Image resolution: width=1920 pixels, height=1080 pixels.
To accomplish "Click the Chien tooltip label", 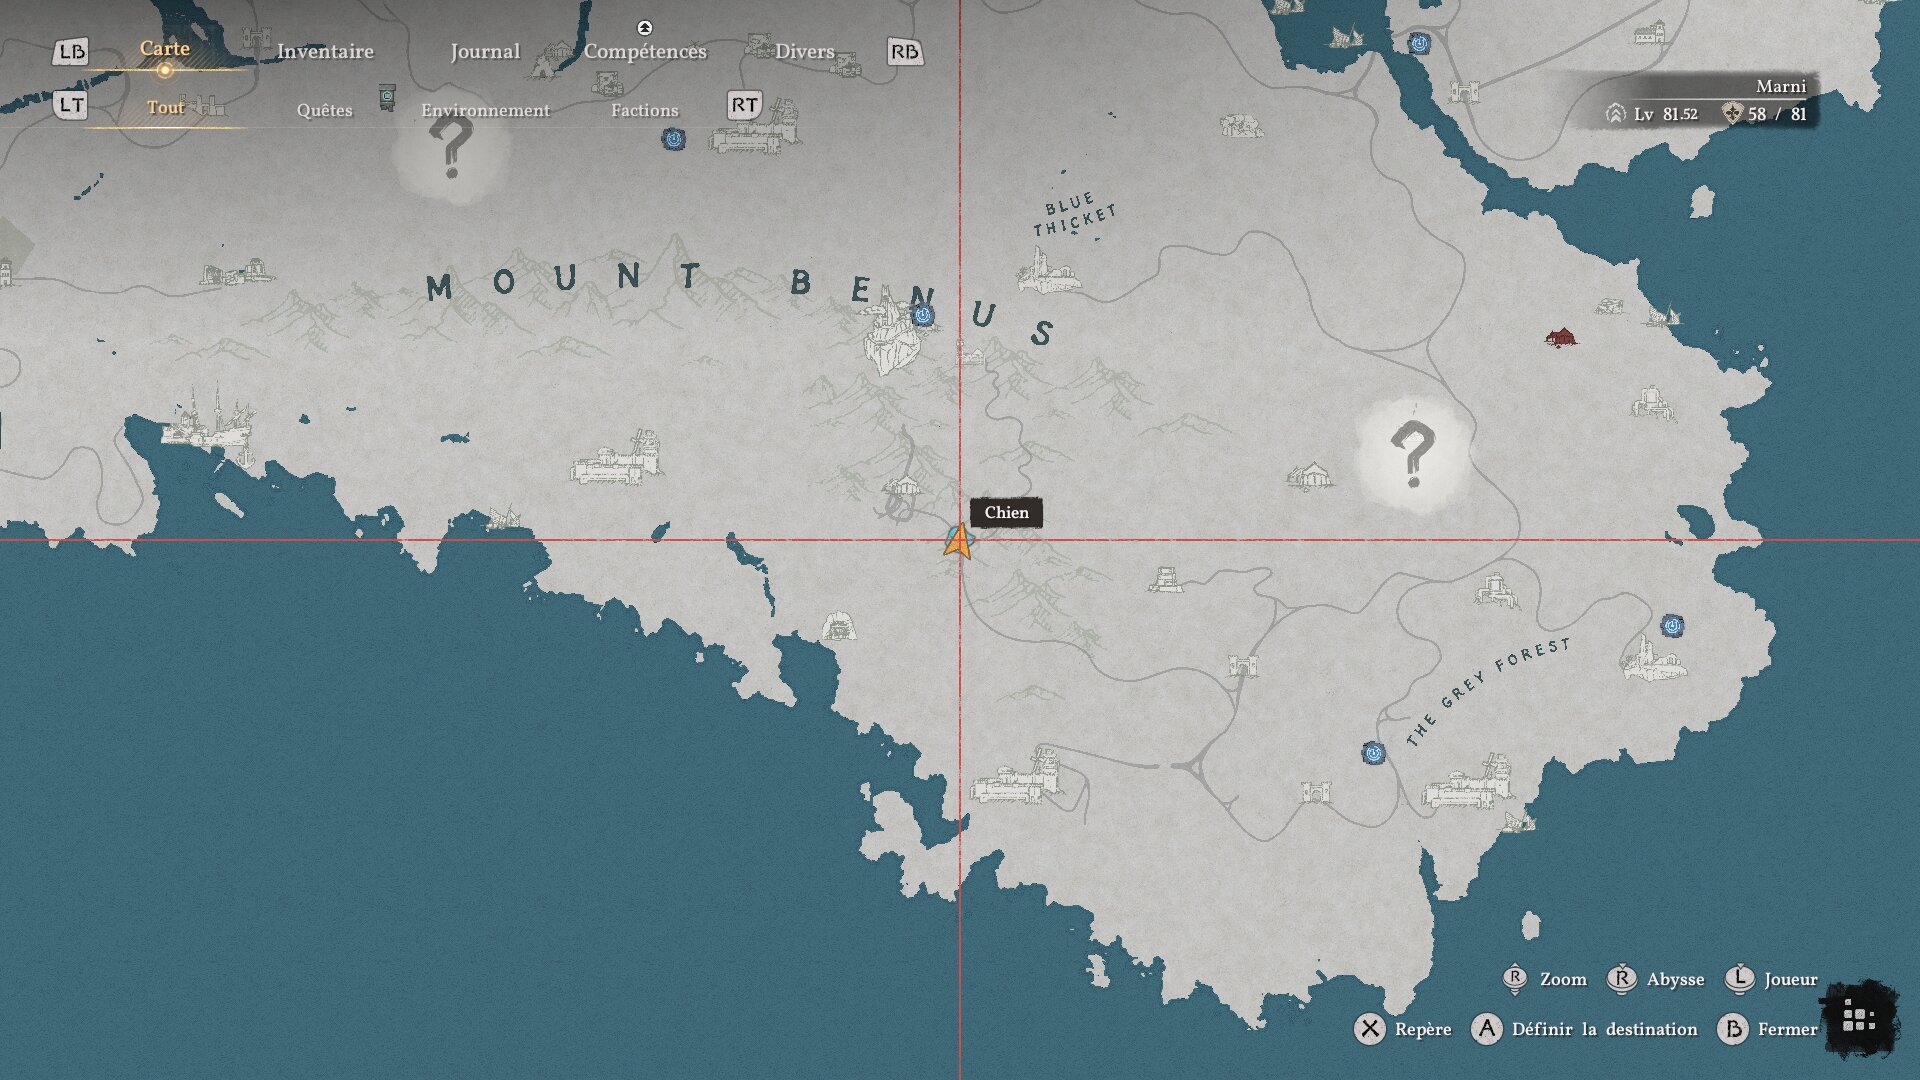I will pos(1006,512).
